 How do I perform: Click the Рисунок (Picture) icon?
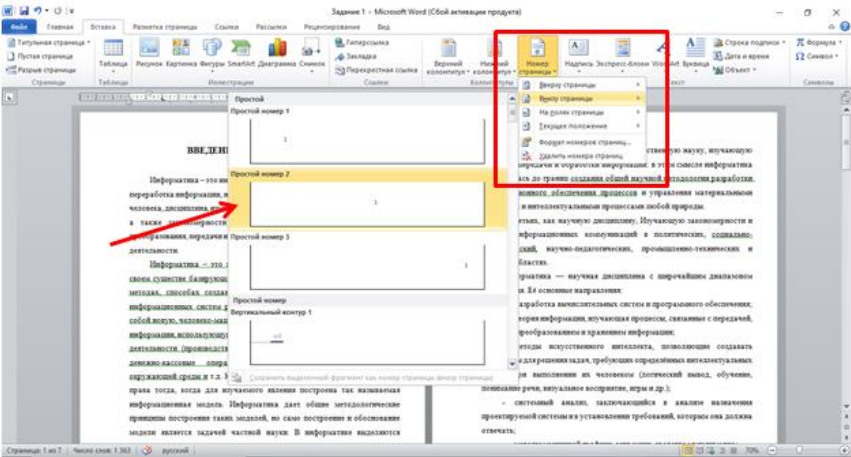[x=149, y=56]
